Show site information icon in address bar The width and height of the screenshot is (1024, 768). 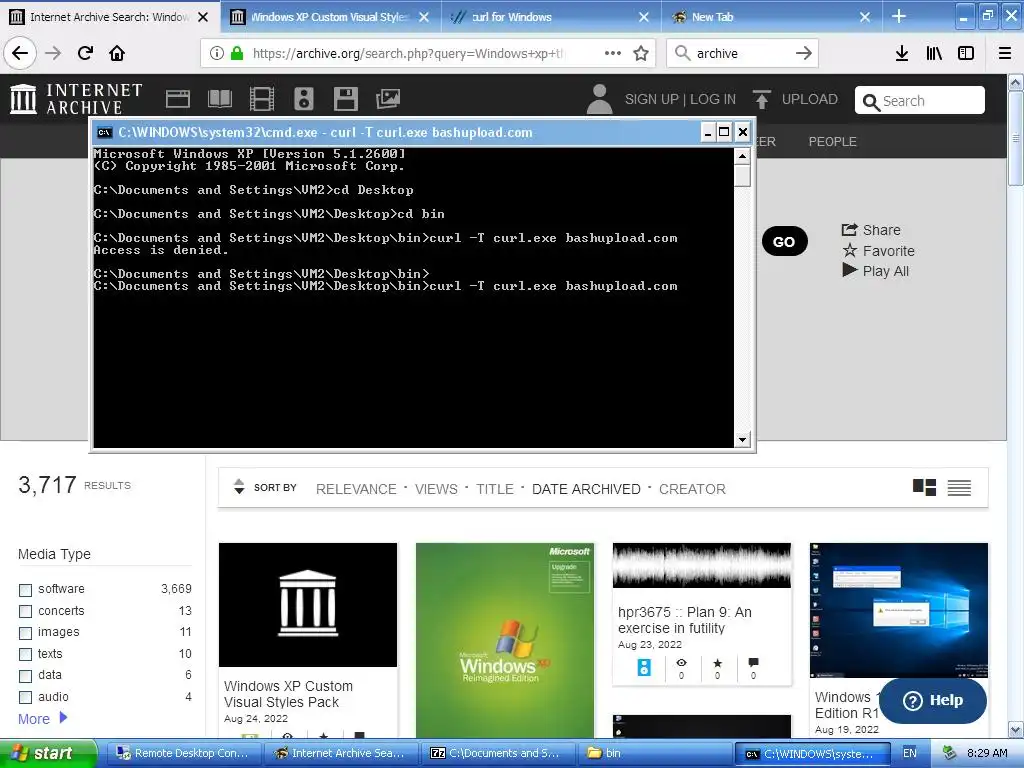point(216,53)
